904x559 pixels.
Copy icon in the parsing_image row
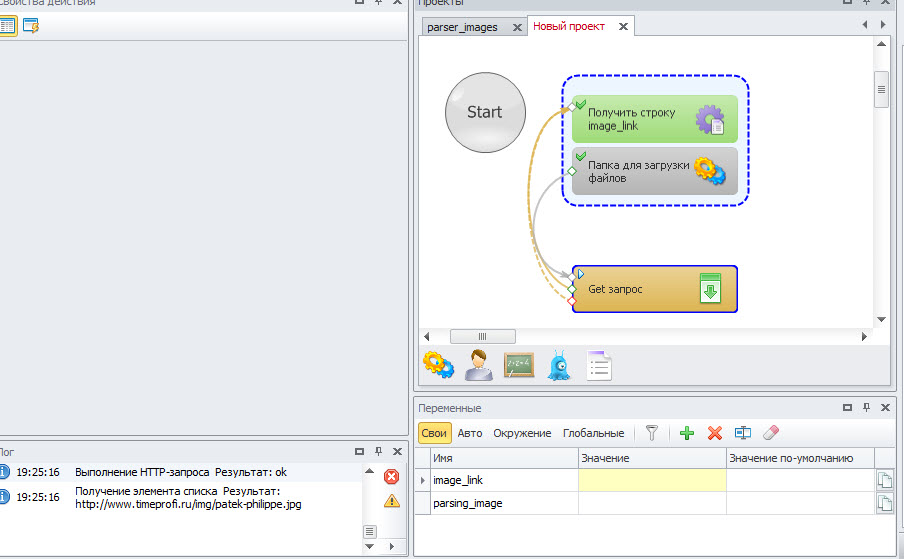884,503
